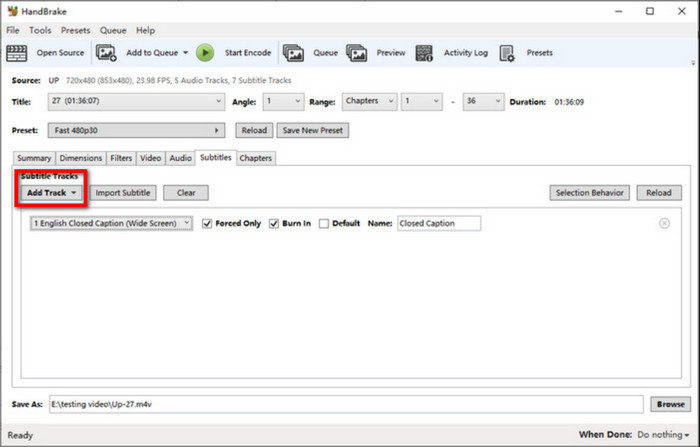Screen dimensions: 700x447
Task: Click the Add to Queue picture icon
Action: [106, 53]
